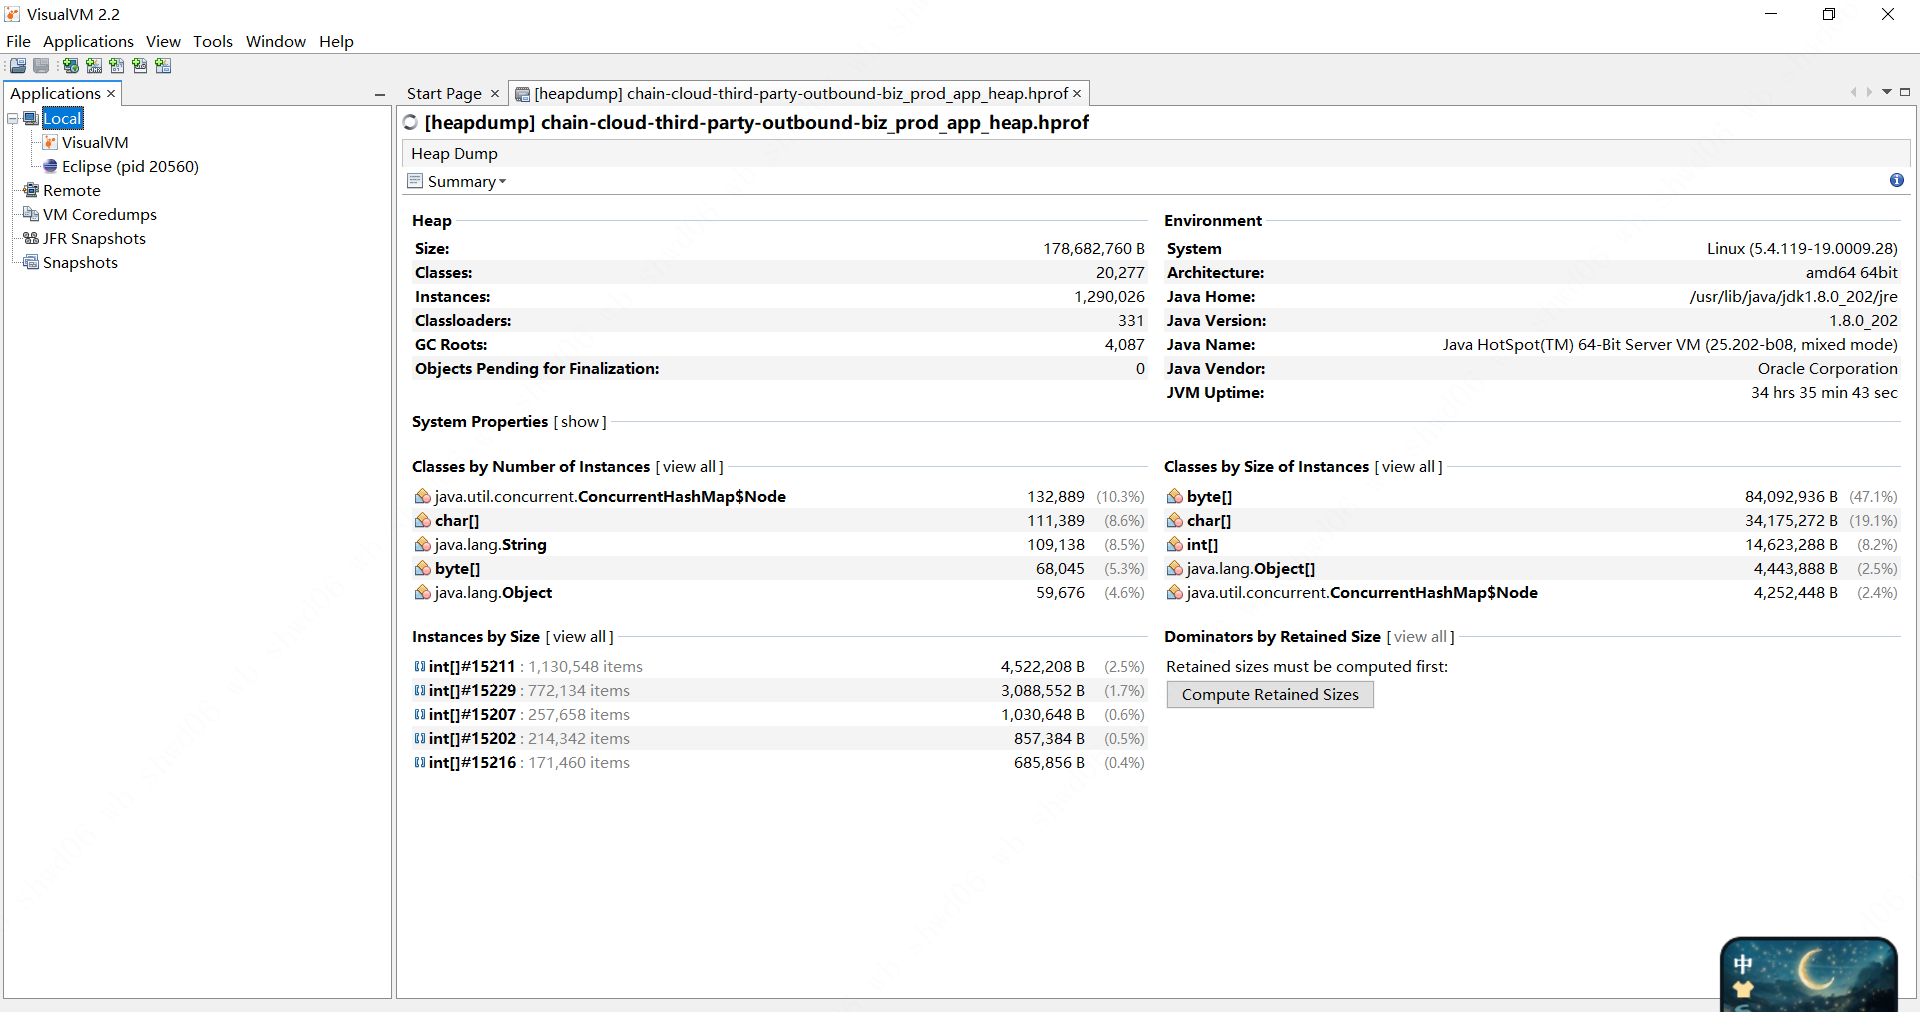This screenshot has width=1920, height=1012.
Task: Click the Local computer icon in tree
Action: 31,118
